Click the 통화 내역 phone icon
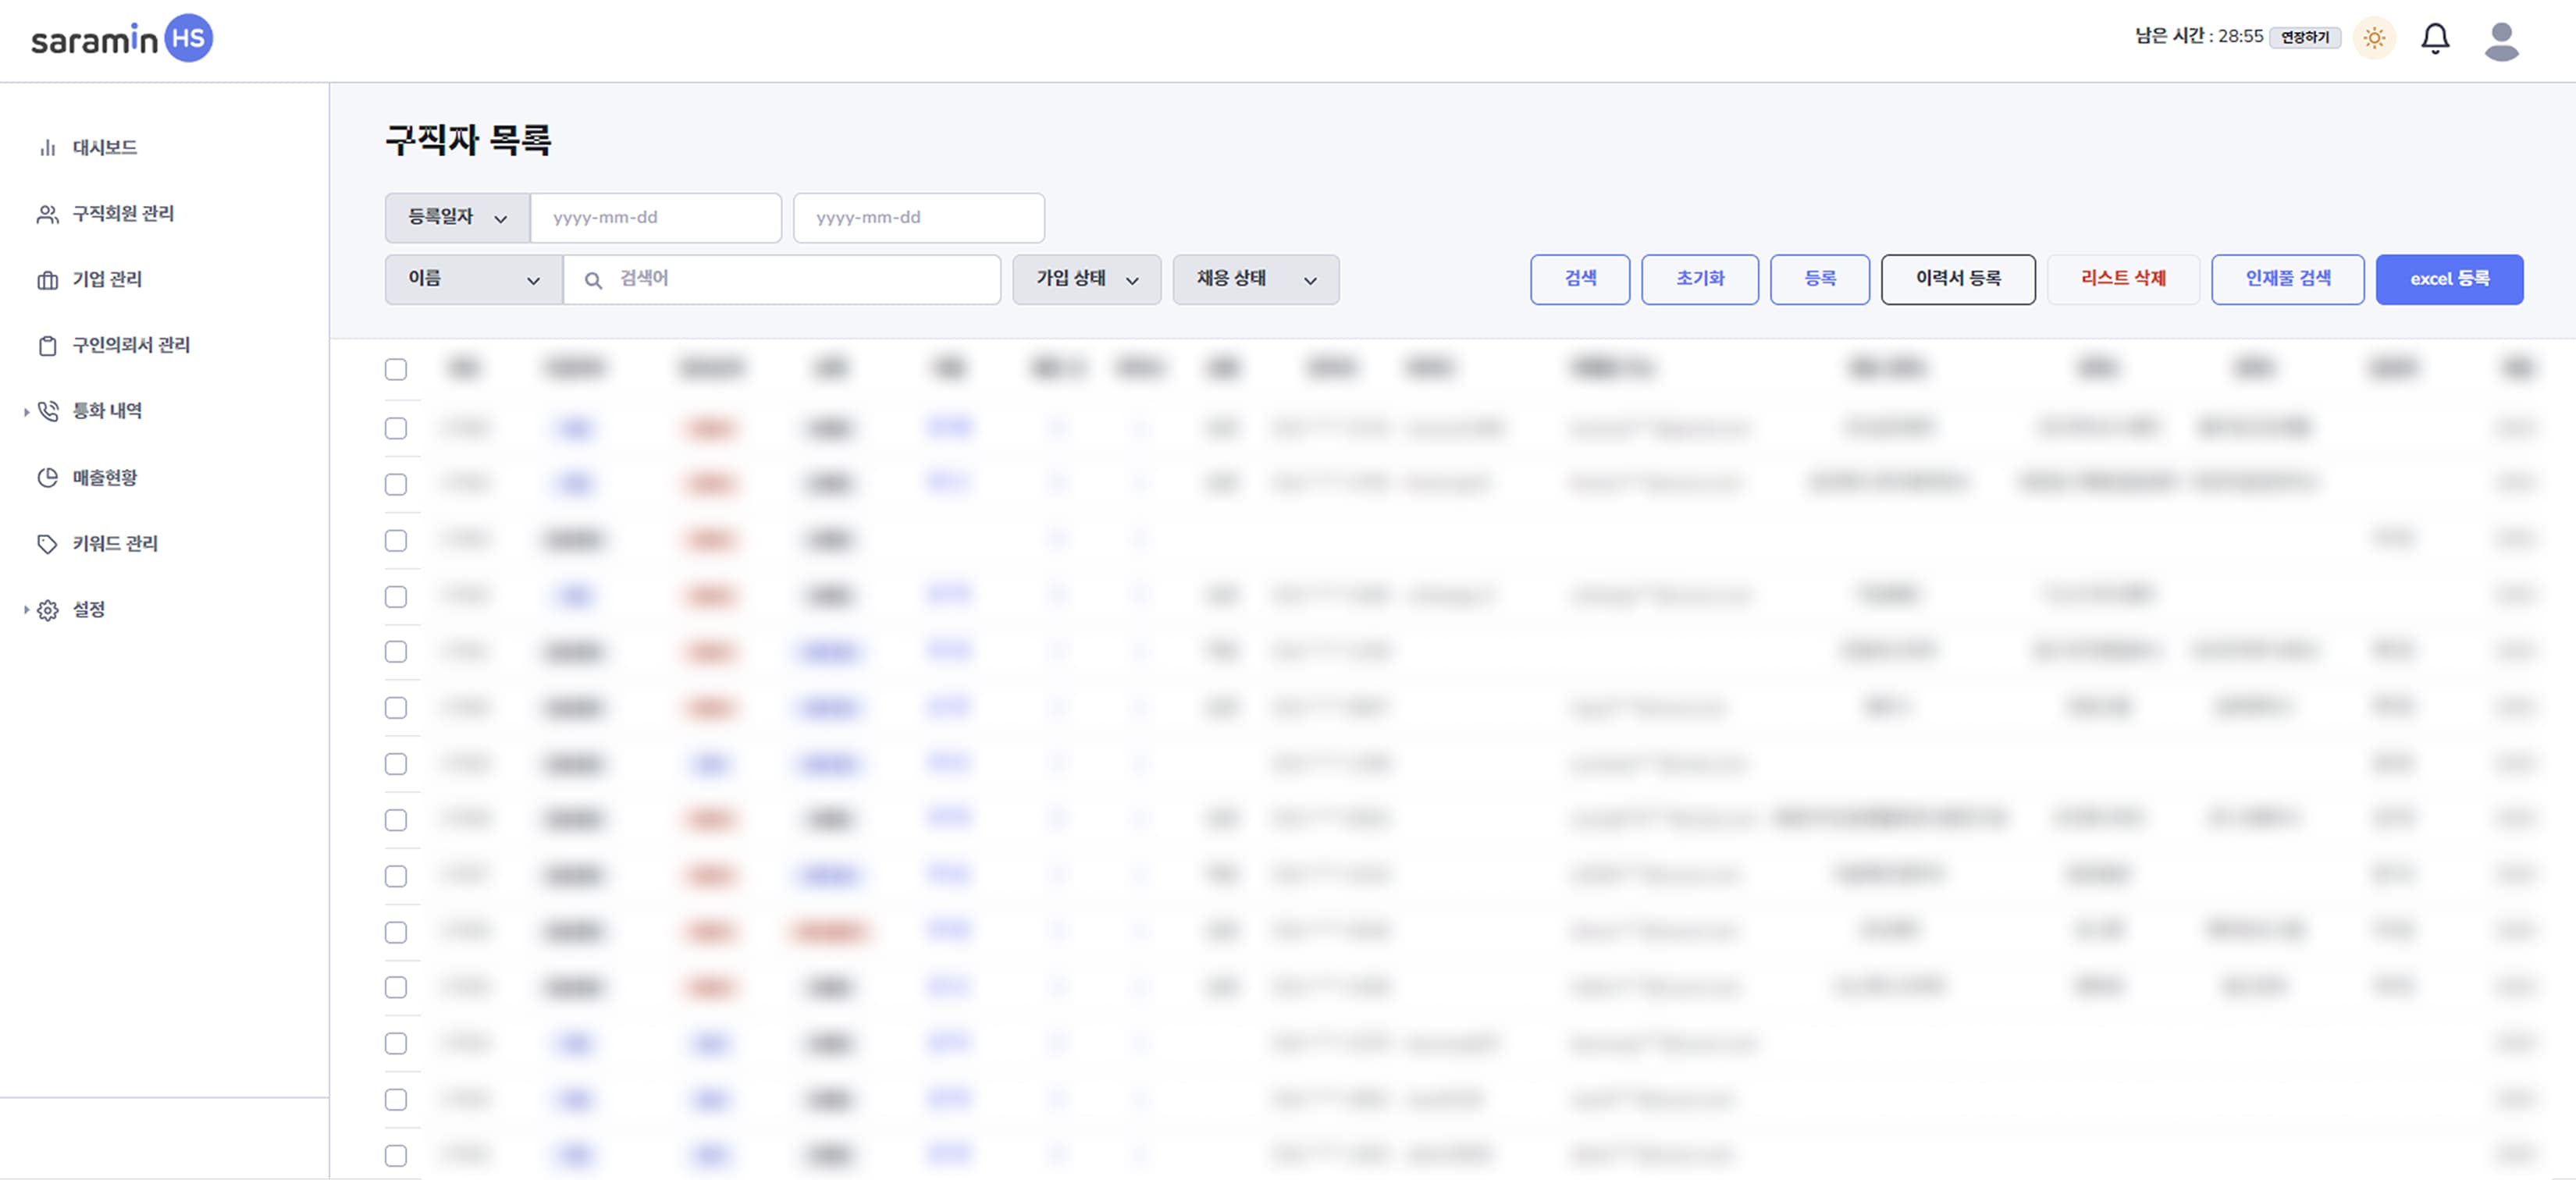The image size is (2576, 1180). (x=47, y=411)
